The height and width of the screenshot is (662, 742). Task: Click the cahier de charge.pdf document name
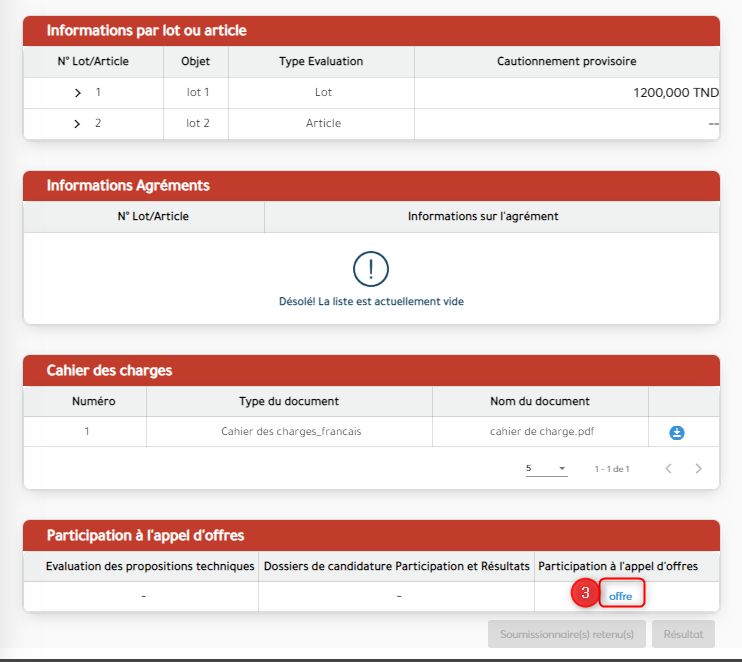click(x=540, y=432)
